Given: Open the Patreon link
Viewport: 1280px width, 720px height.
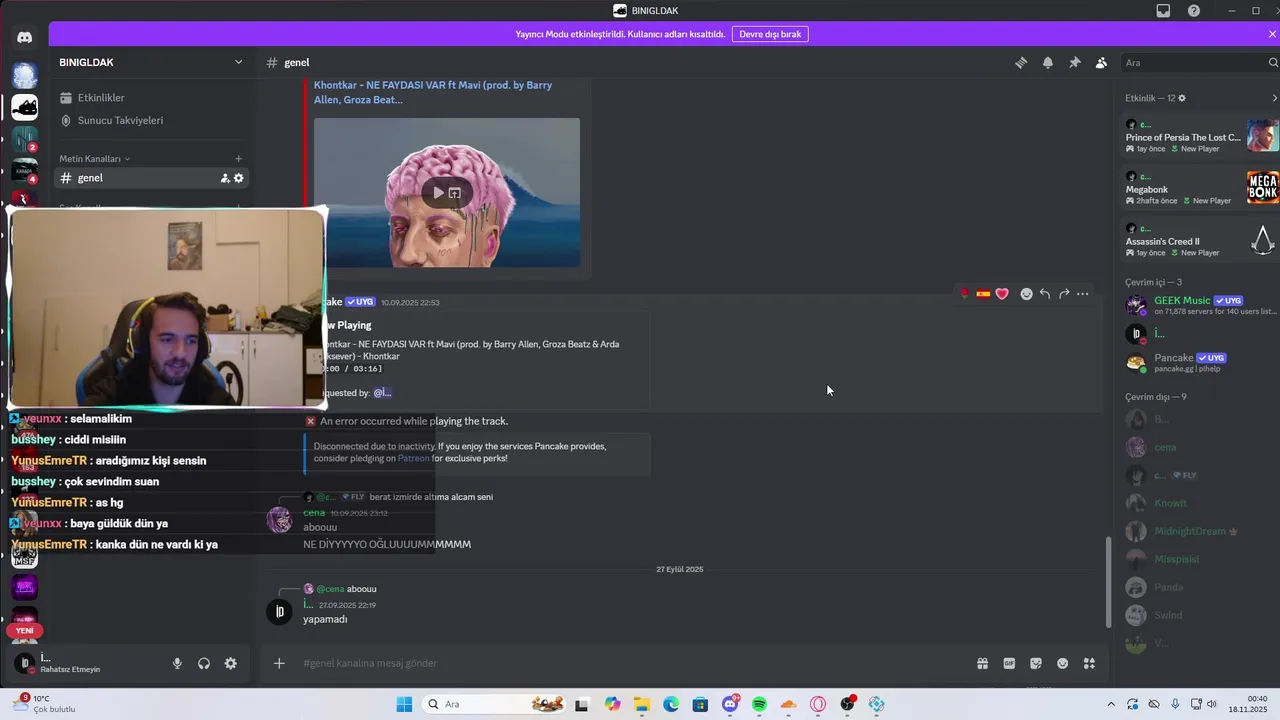Looking at the screenshot, I should [413, 458].
